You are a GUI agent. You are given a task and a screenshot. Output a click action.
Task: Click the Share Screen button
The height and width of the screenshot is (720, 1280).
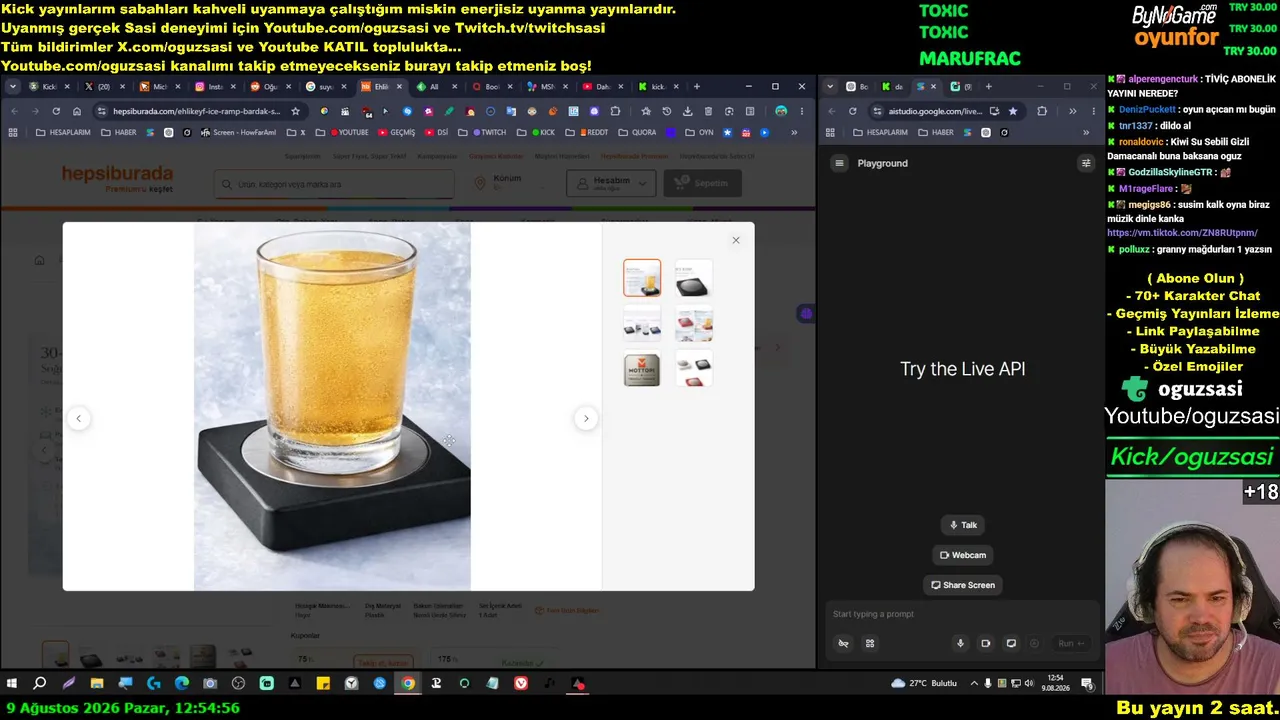(962, 585)
